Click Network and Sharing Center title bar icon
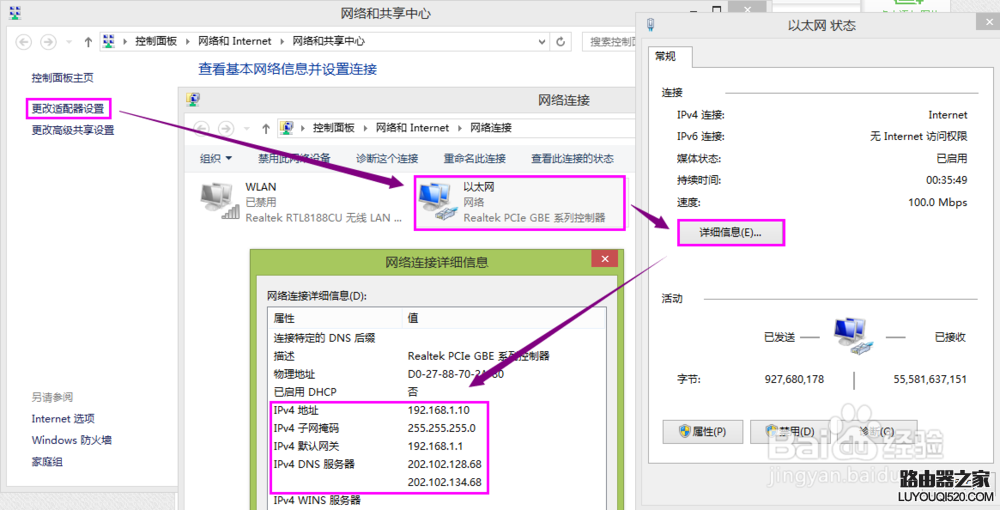 pos(15,12)
